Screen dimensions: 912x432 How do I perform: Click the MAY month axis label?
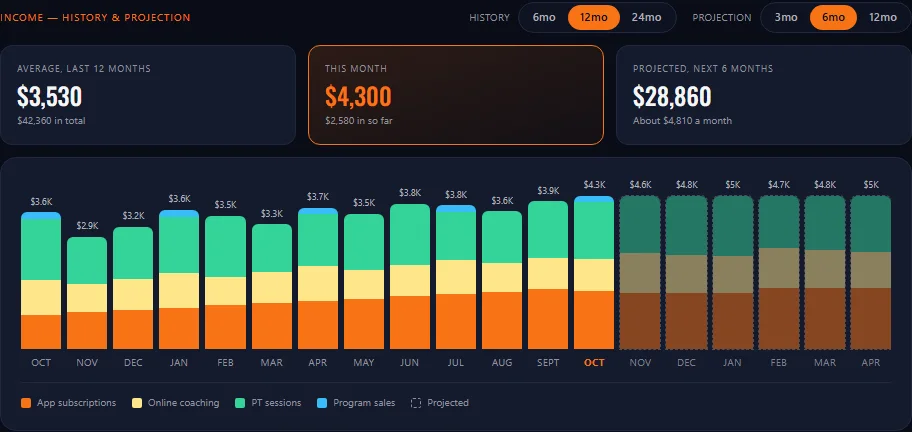364,363
